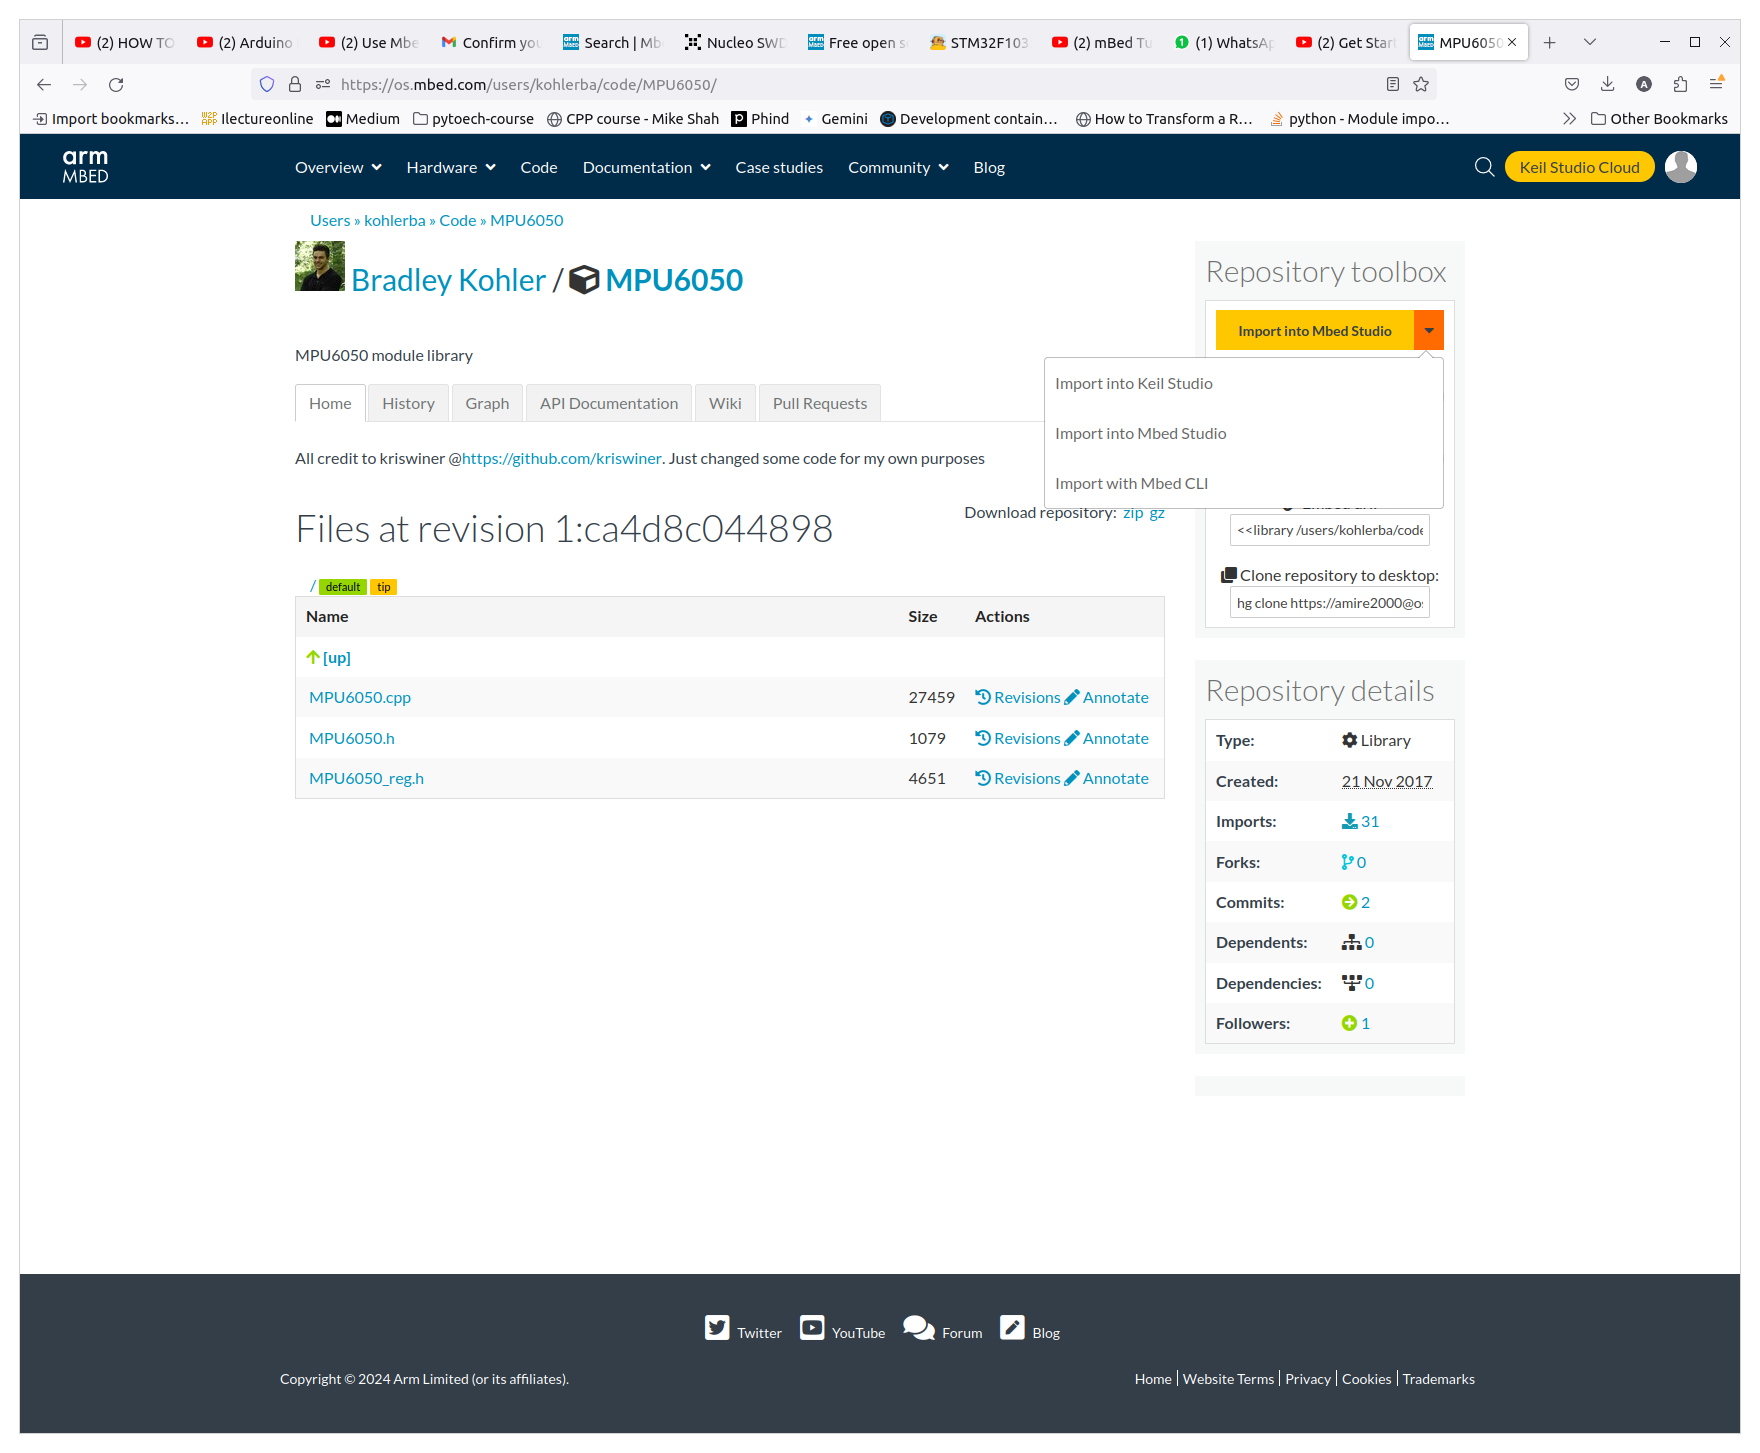Expand the Community nav menu
This screenshot has width=1760, height=1453.
(x=898, y=168)
